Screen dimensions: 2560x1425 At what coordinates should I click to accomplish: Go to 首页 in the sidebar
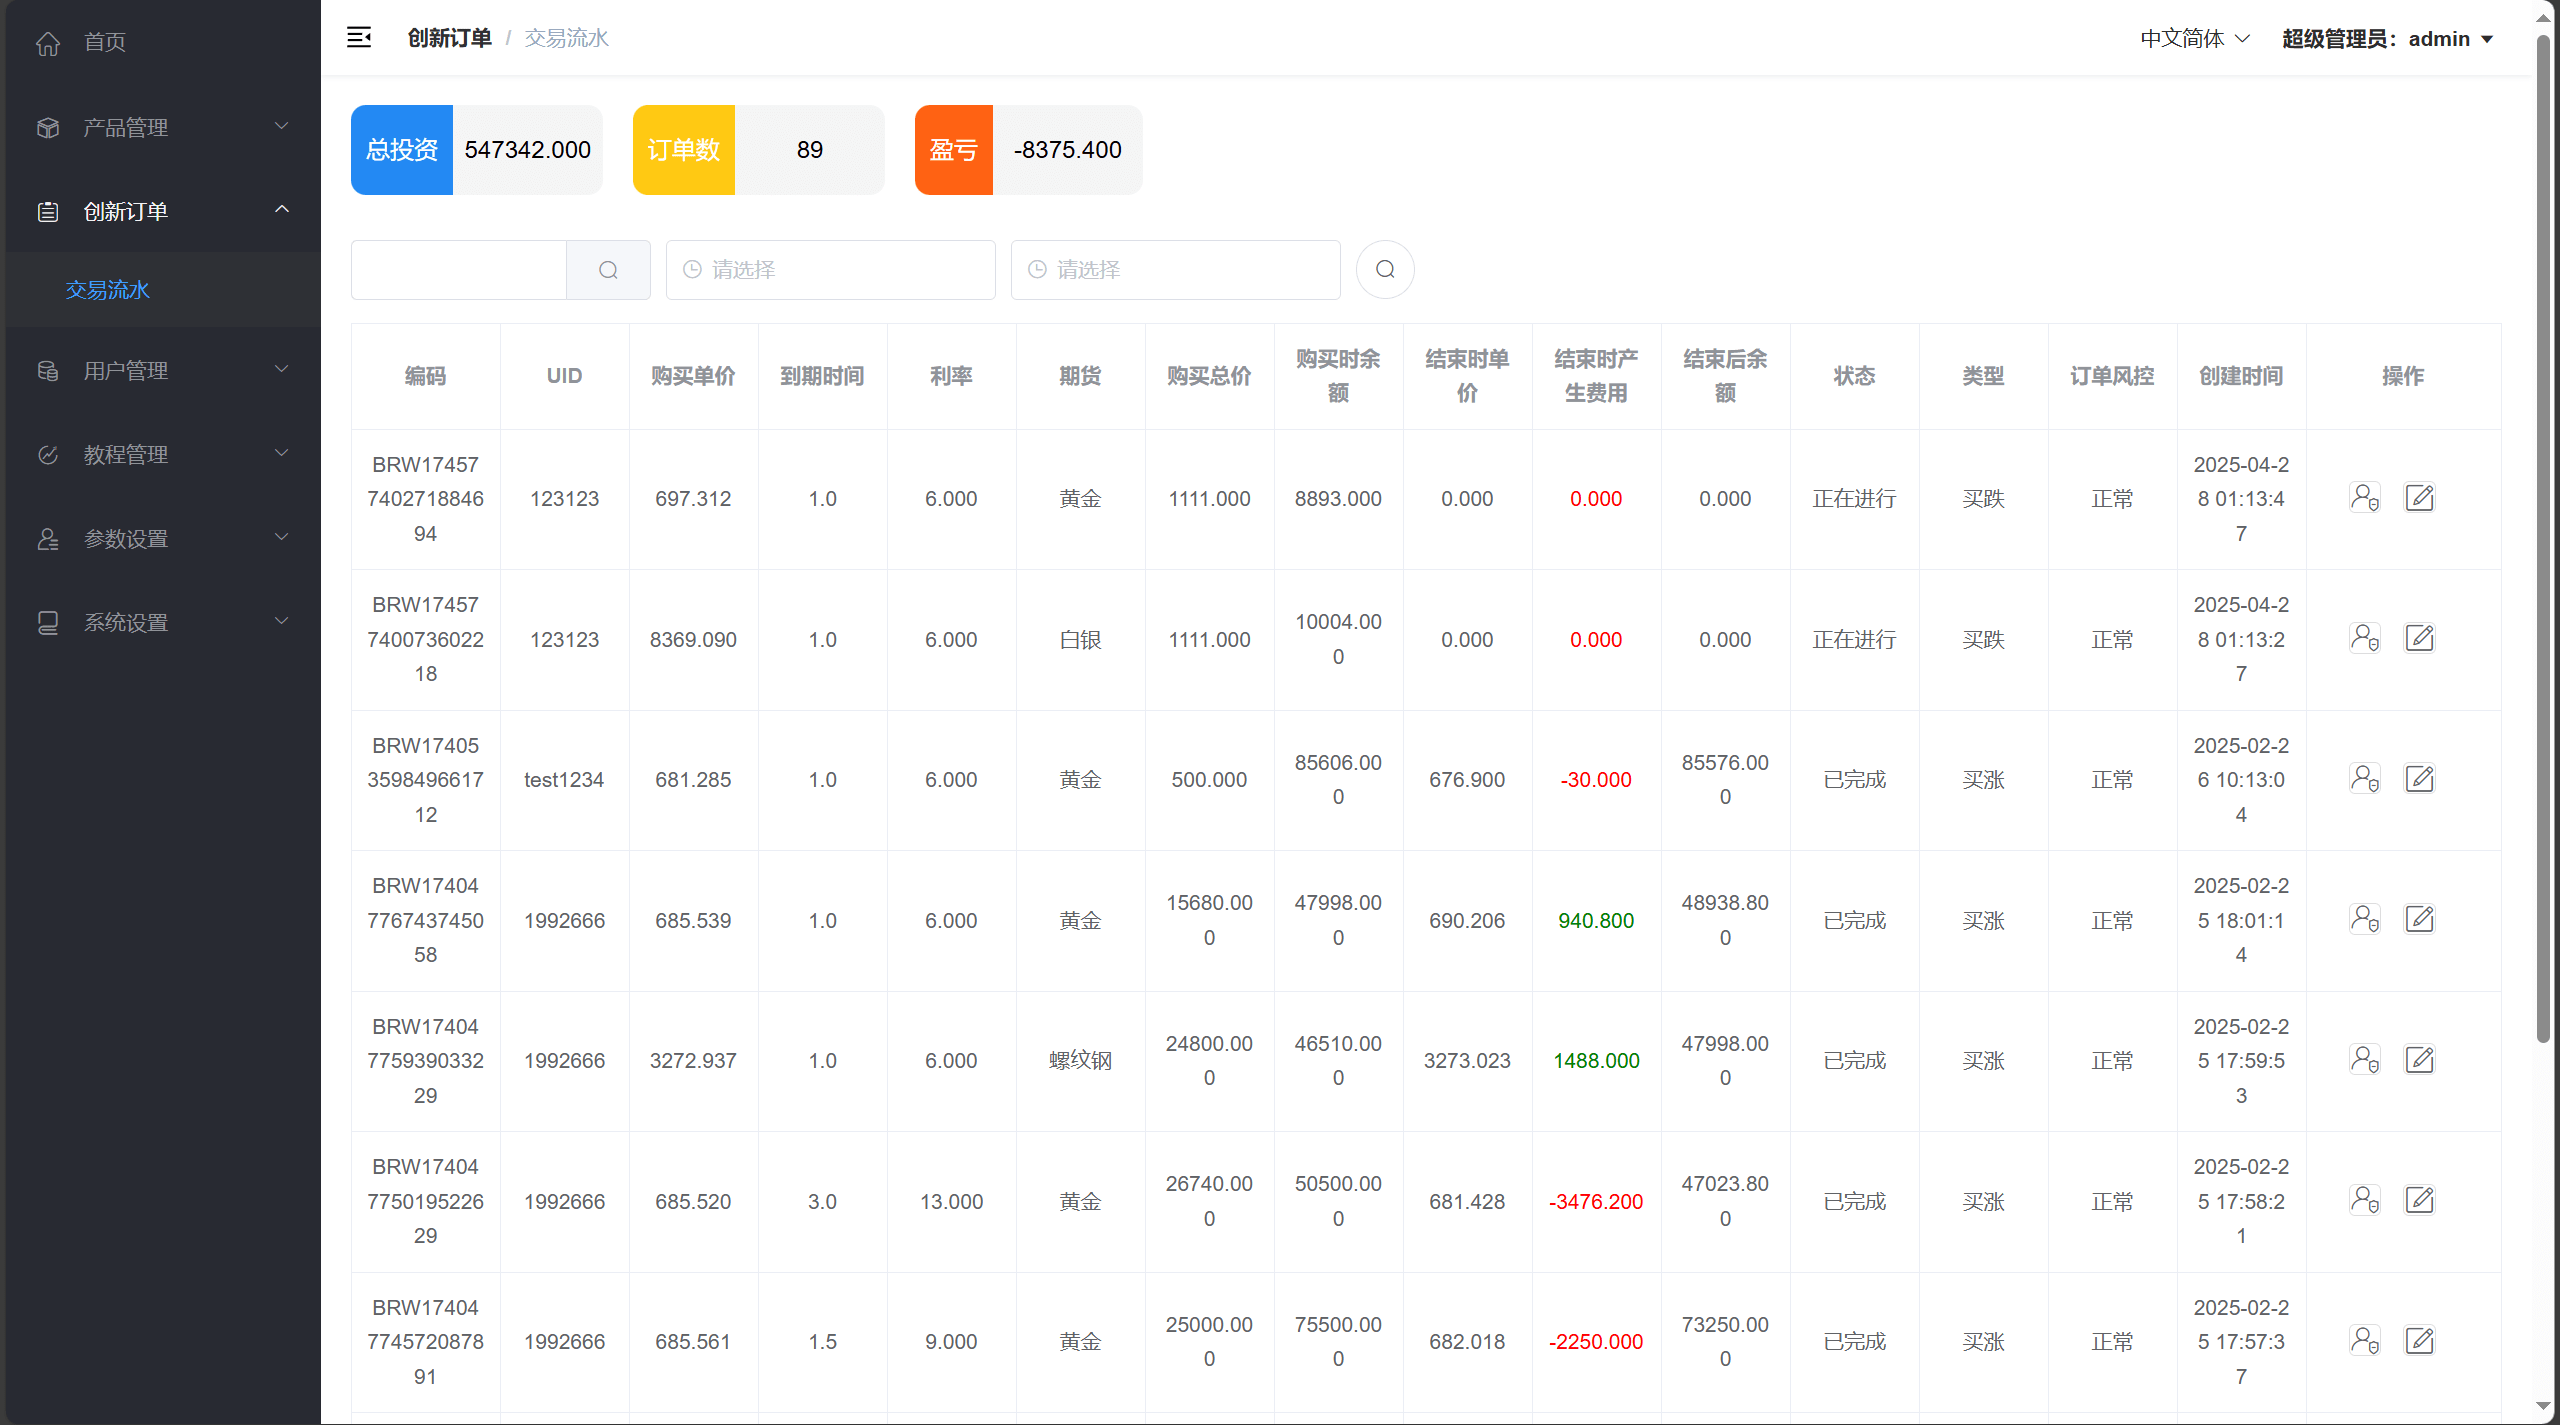point(105,42)
